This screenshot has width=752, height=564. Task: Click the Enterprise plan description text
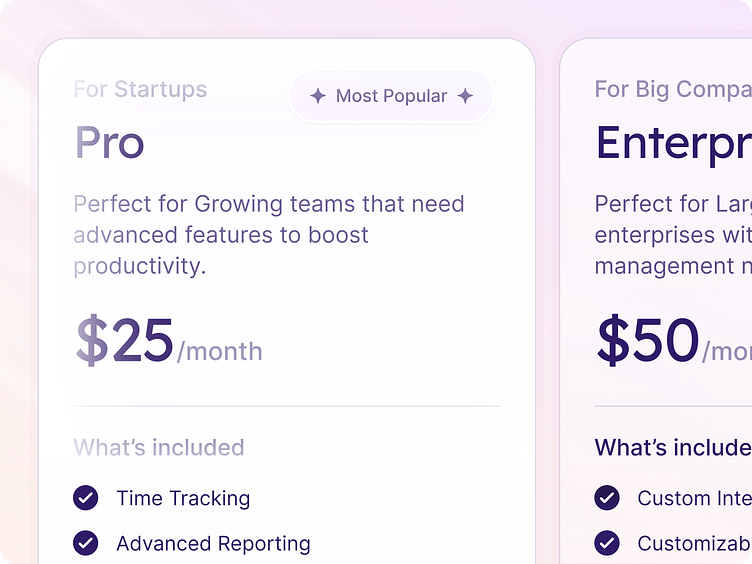[672, 235]
